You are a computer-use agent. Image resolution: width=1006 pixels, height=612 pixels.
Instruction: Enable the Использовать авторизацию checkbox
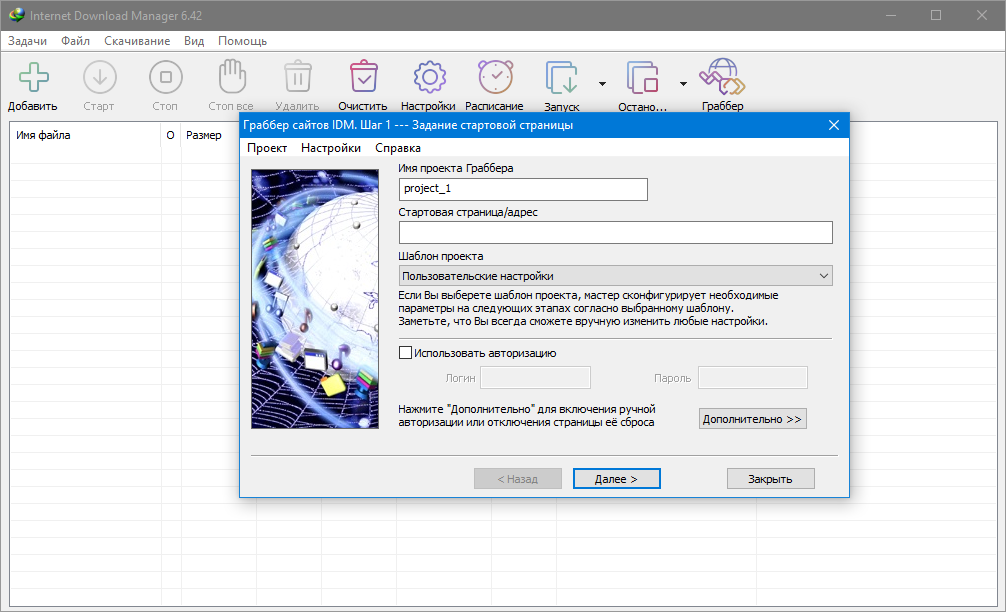[x=406, y=352]
